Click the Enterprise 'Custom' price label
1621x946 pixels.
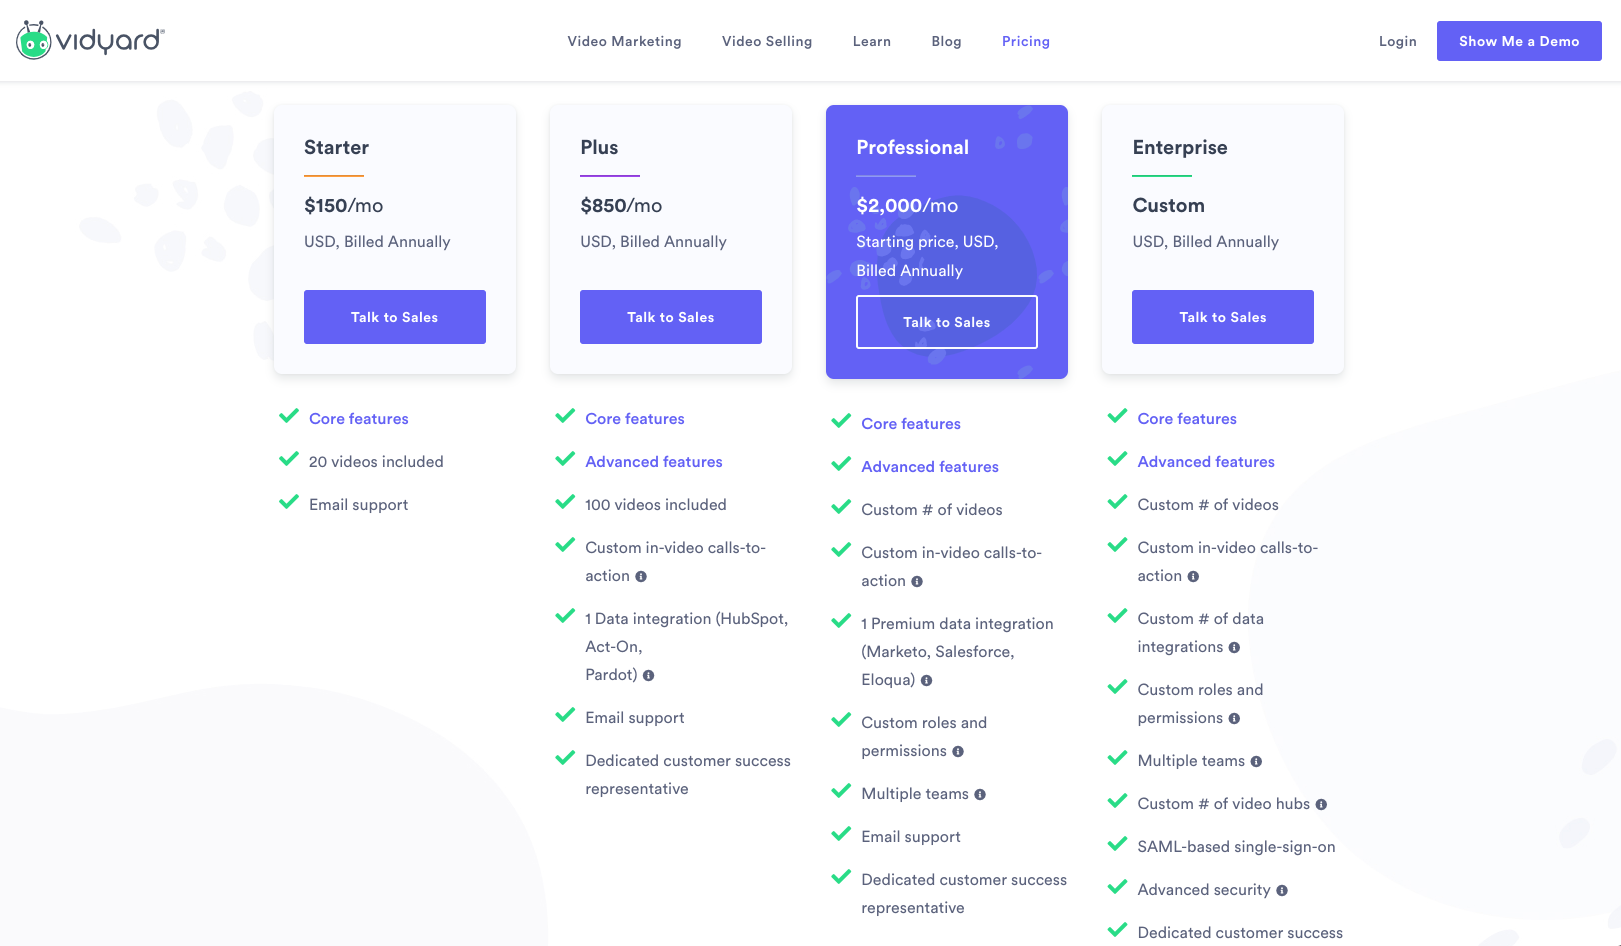point(1168,206)
